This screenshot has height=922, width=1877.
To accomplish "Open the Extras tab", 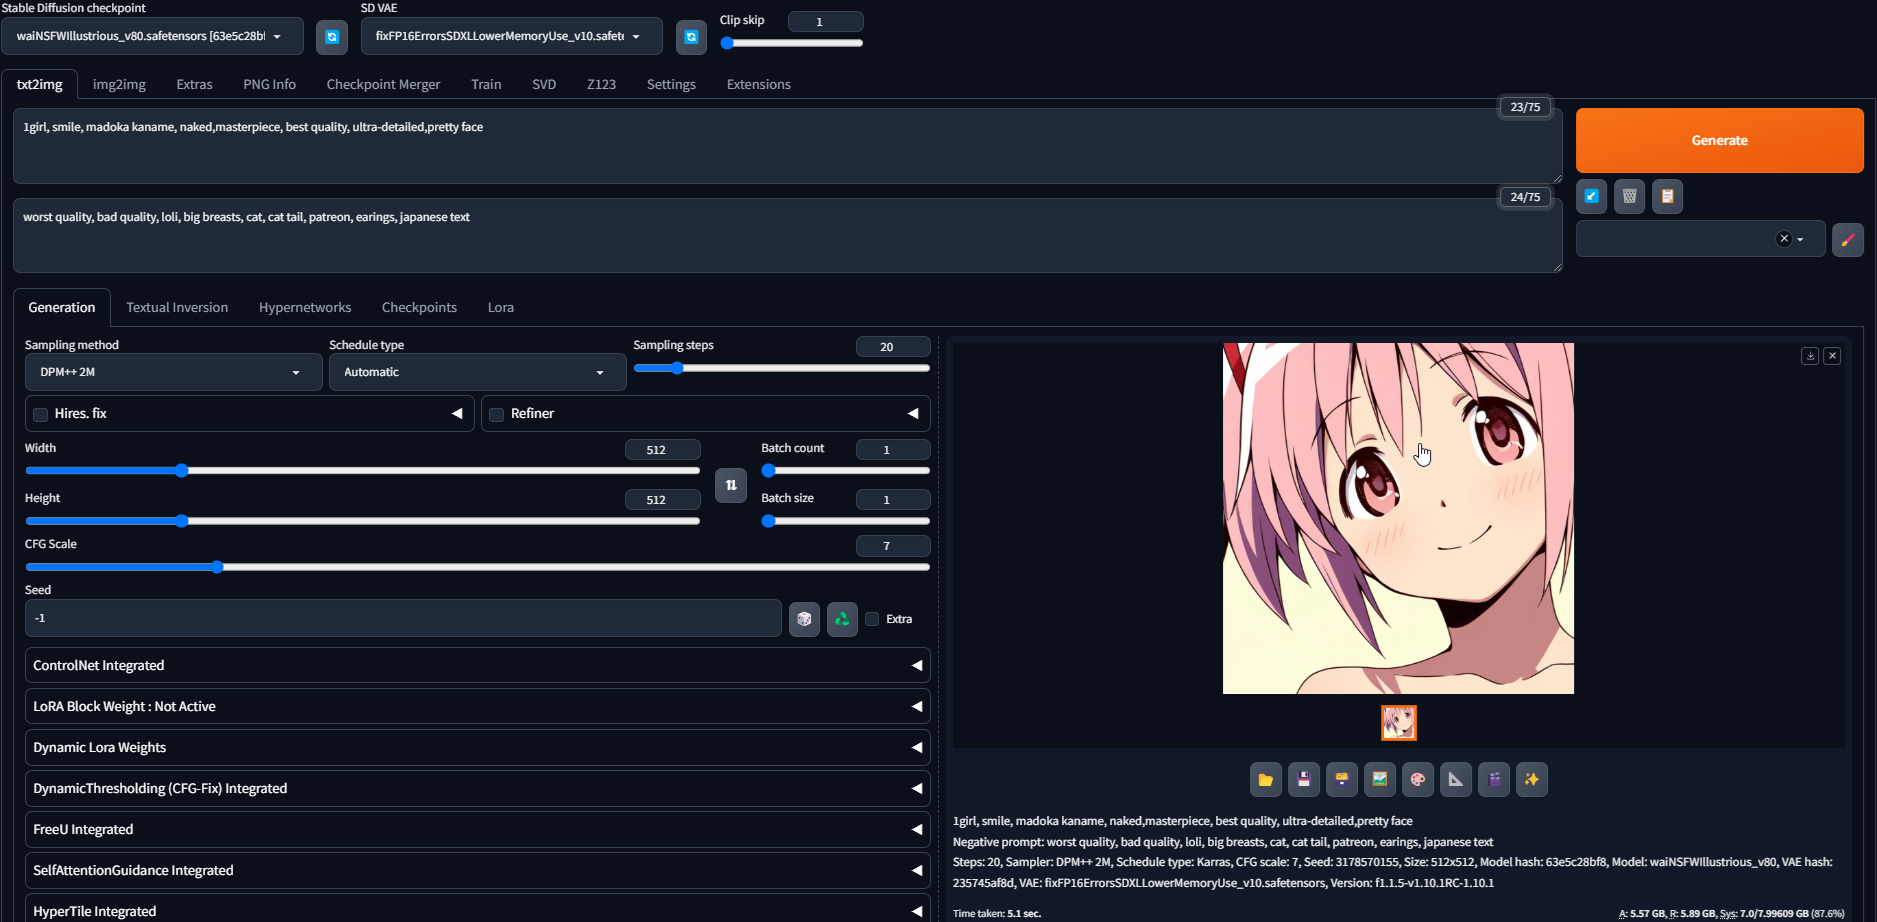I will pos(194,84).
